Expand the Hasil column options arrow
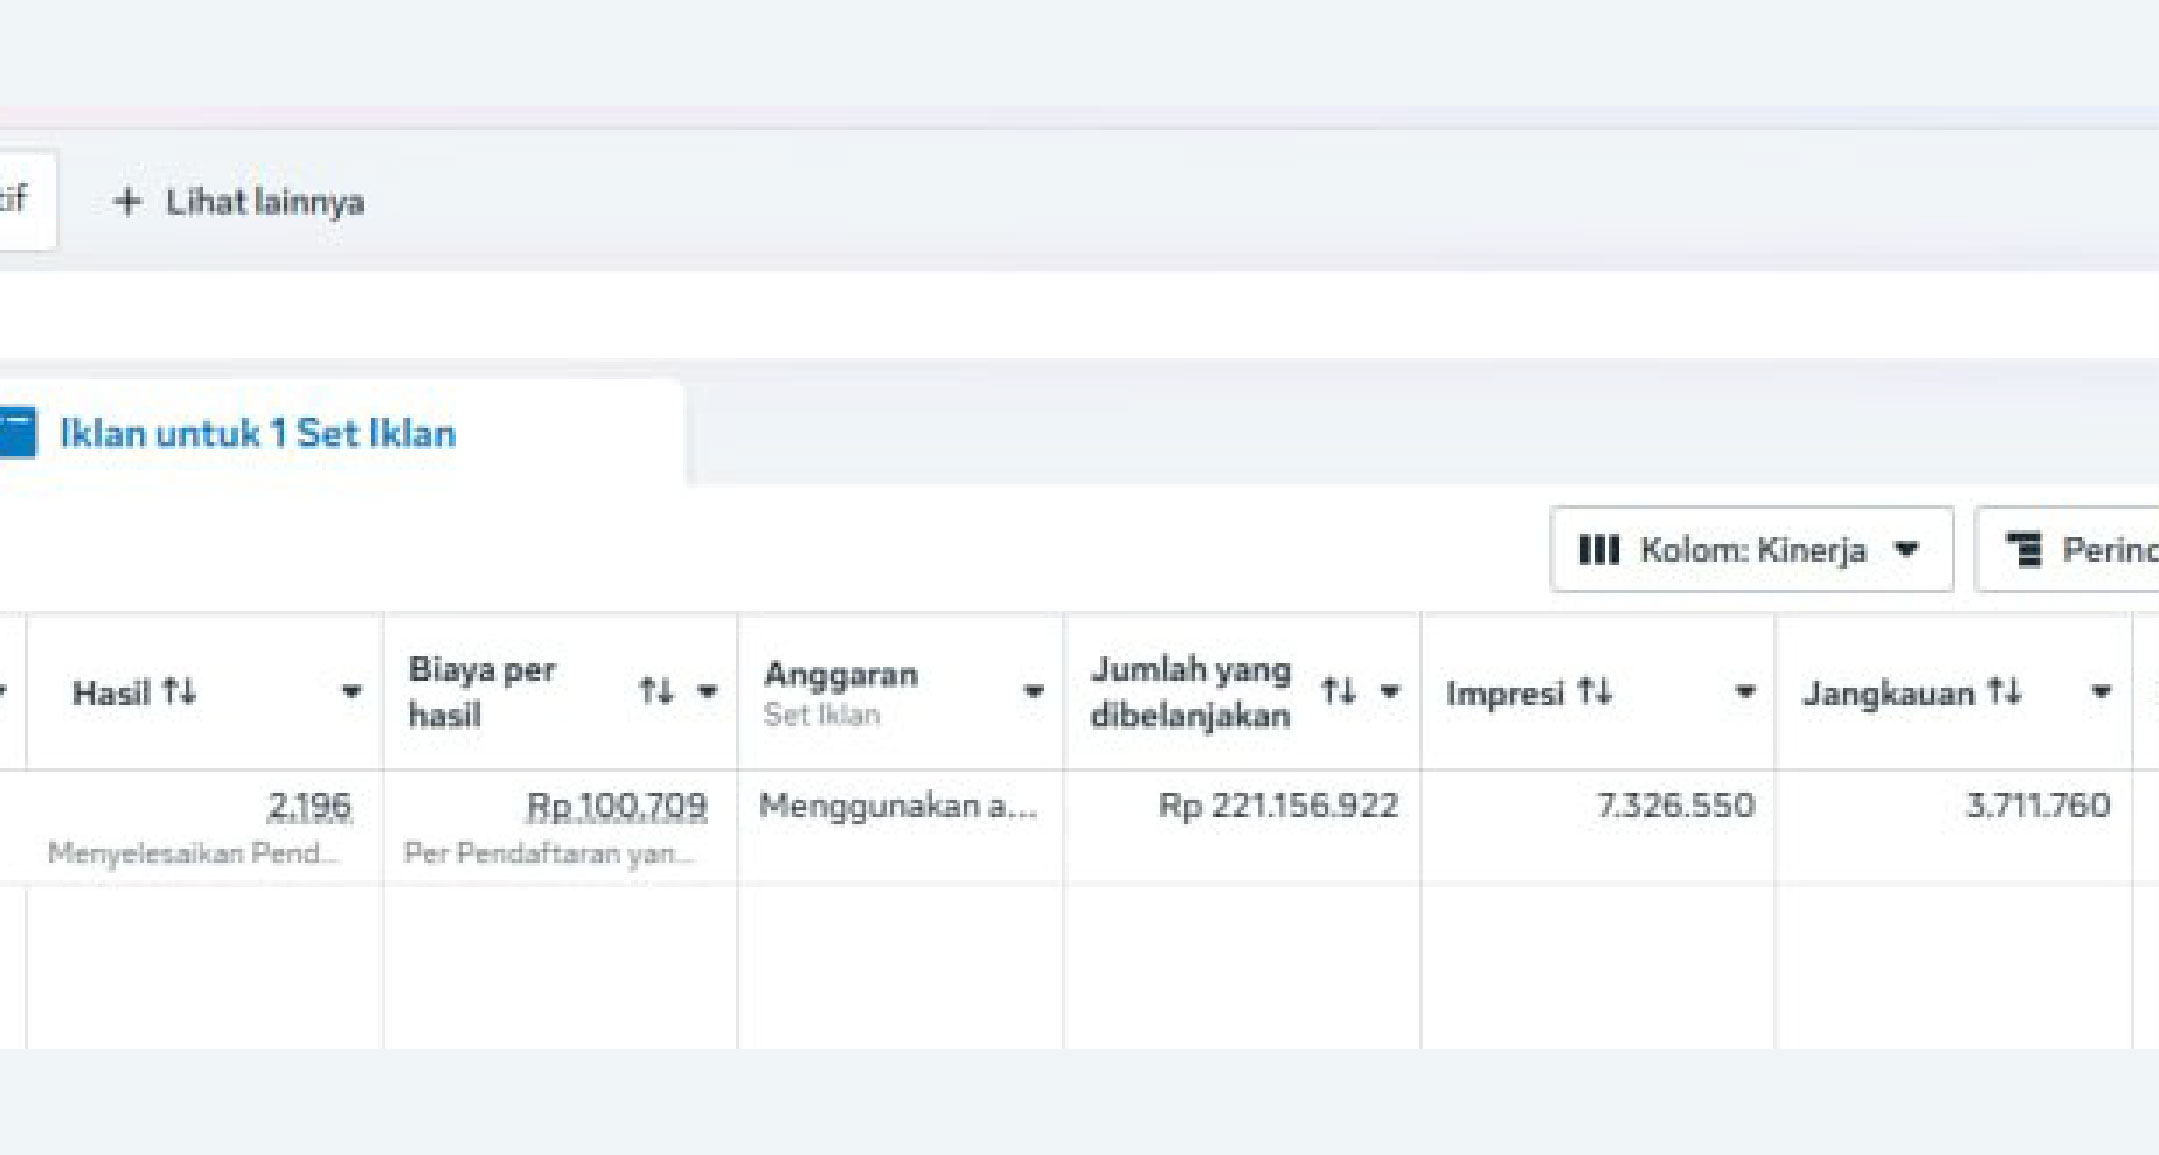 (351, 692)
